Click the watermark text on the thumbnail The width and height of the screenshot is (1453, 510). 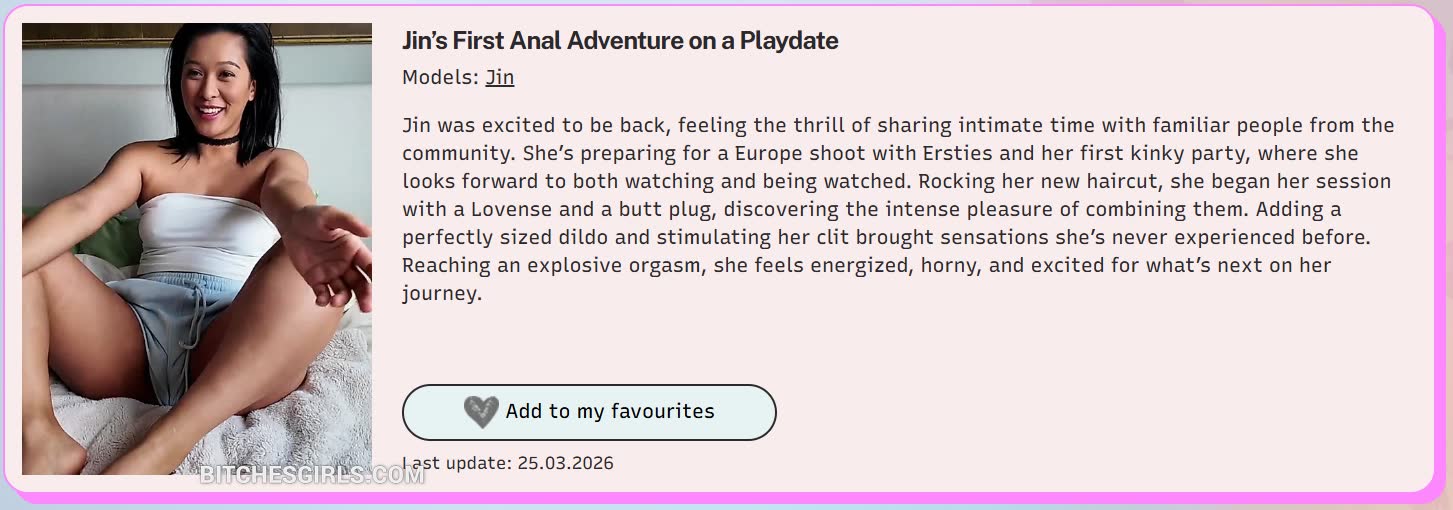[x=312, y=475]
